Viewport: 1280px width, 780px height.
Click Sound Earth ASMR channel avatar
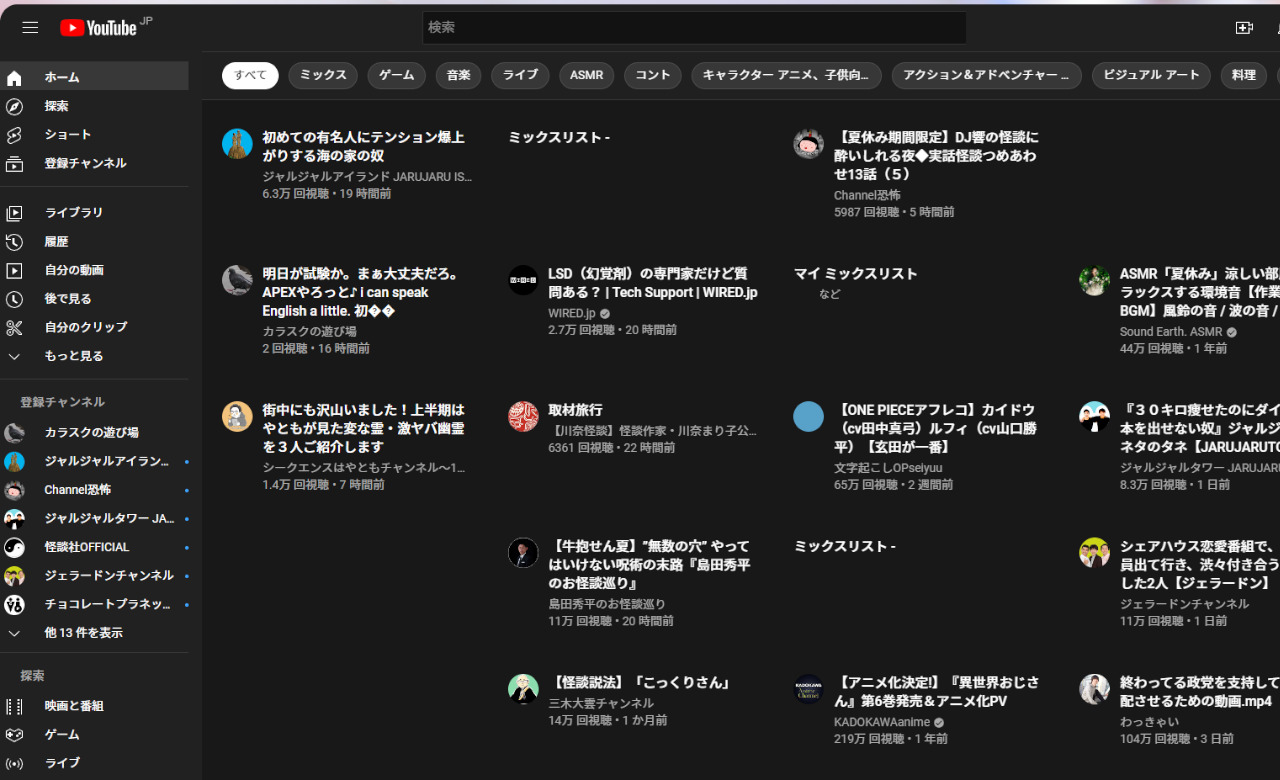(1094, 280)
